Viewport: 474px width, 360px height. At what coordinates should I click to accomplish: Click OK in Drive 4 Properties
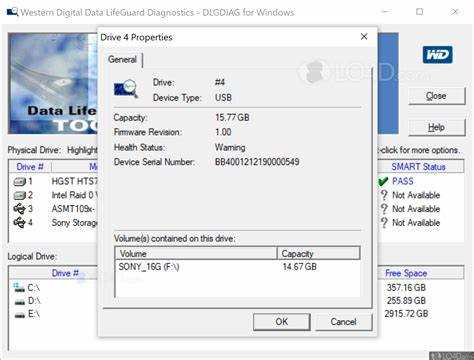coord(282,322)
